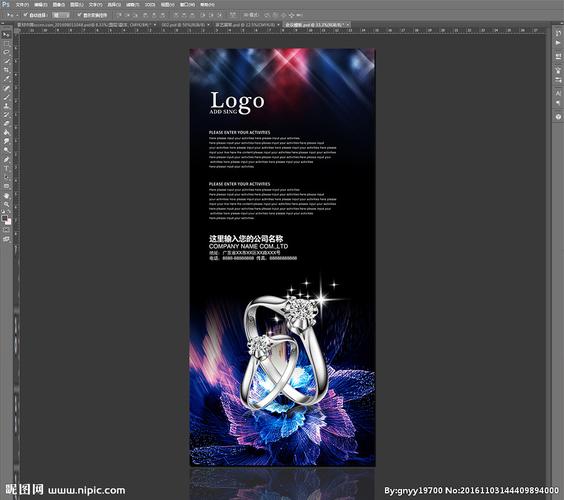Open the Paragraph panel icon
564x500 pixels.
(558, 103)
